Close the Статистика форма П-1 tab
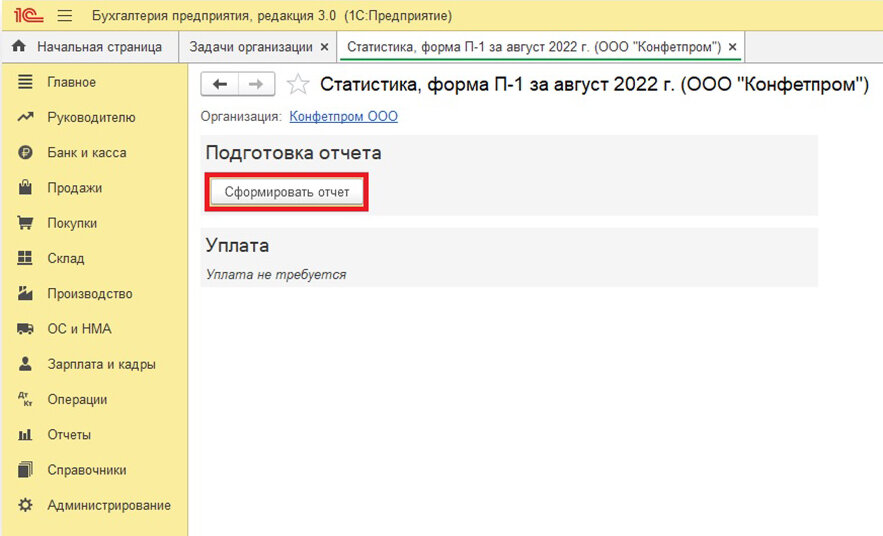Viewport: 883px width, 536px height. [x=732, y=47]
